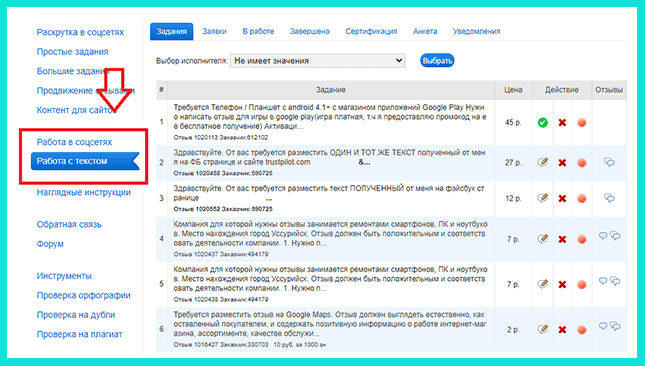Open the Сертификация tab
645x366 pixels.
[371, 31]
